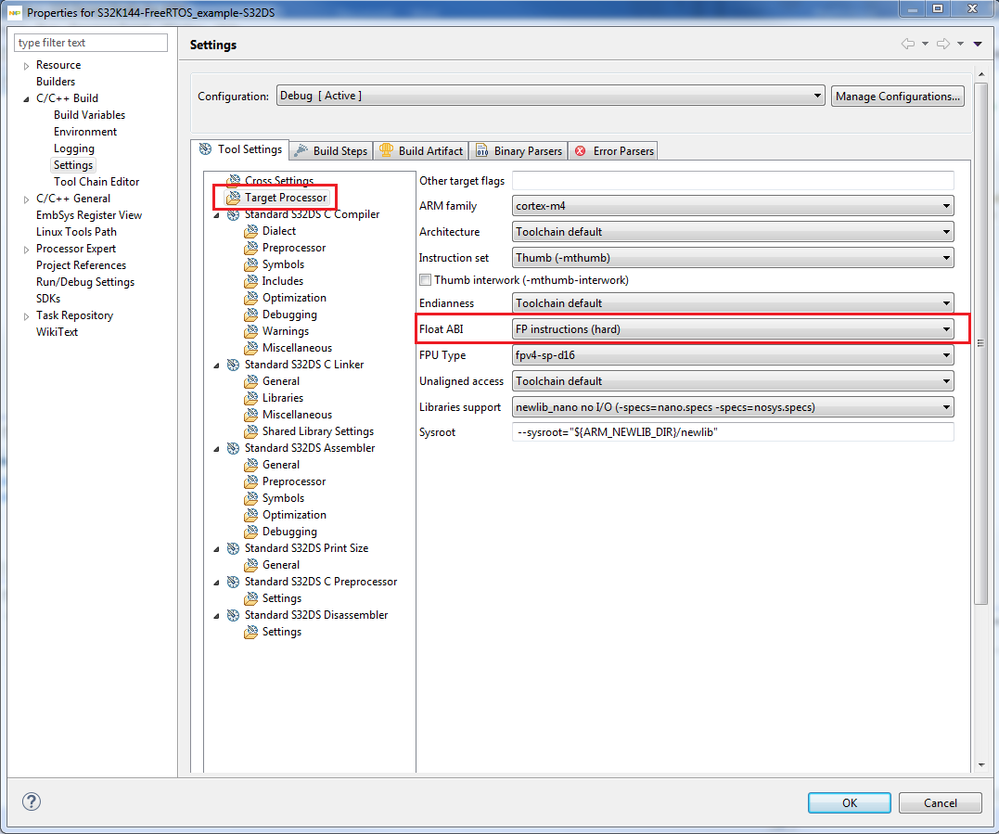Click the Standard S32DS C Preprocessor tool icon

point(234,582)
